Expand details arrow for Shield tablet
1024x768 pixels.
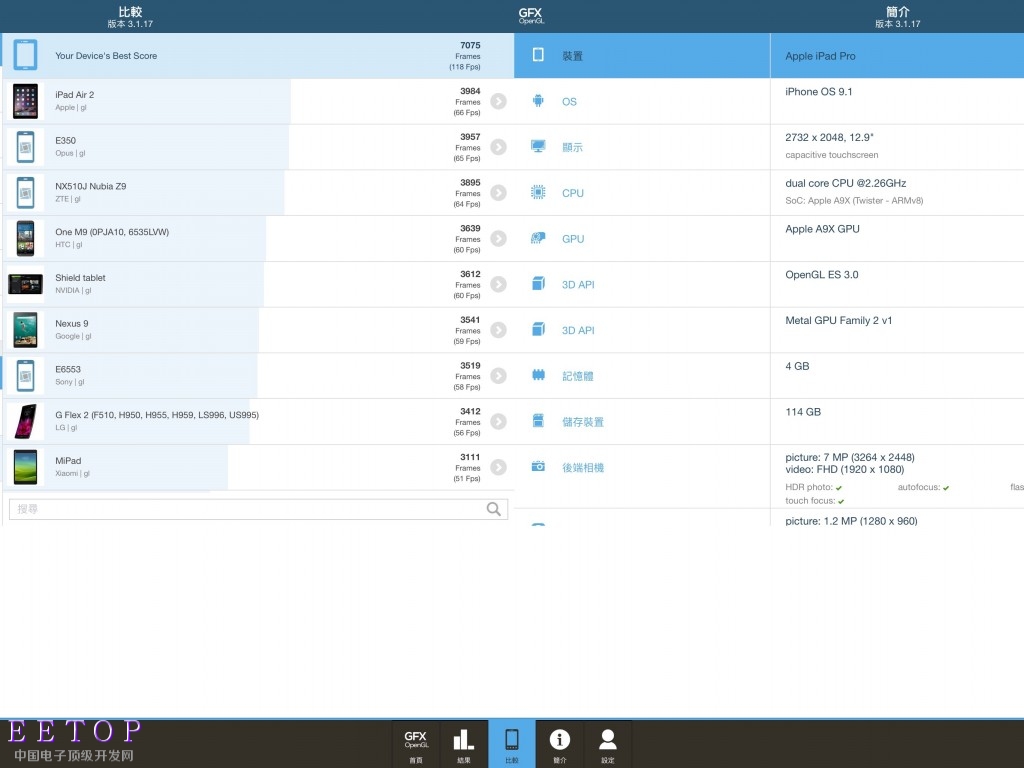[x=498, y=284]
